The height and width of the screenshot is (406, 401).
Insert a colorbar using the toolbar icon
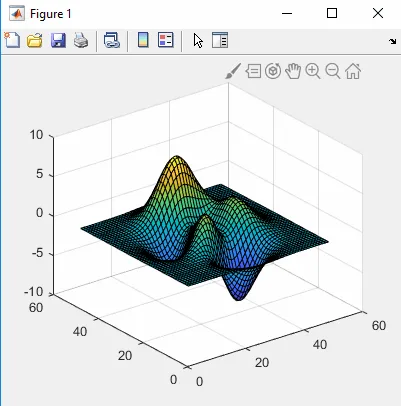pos(143,40)
